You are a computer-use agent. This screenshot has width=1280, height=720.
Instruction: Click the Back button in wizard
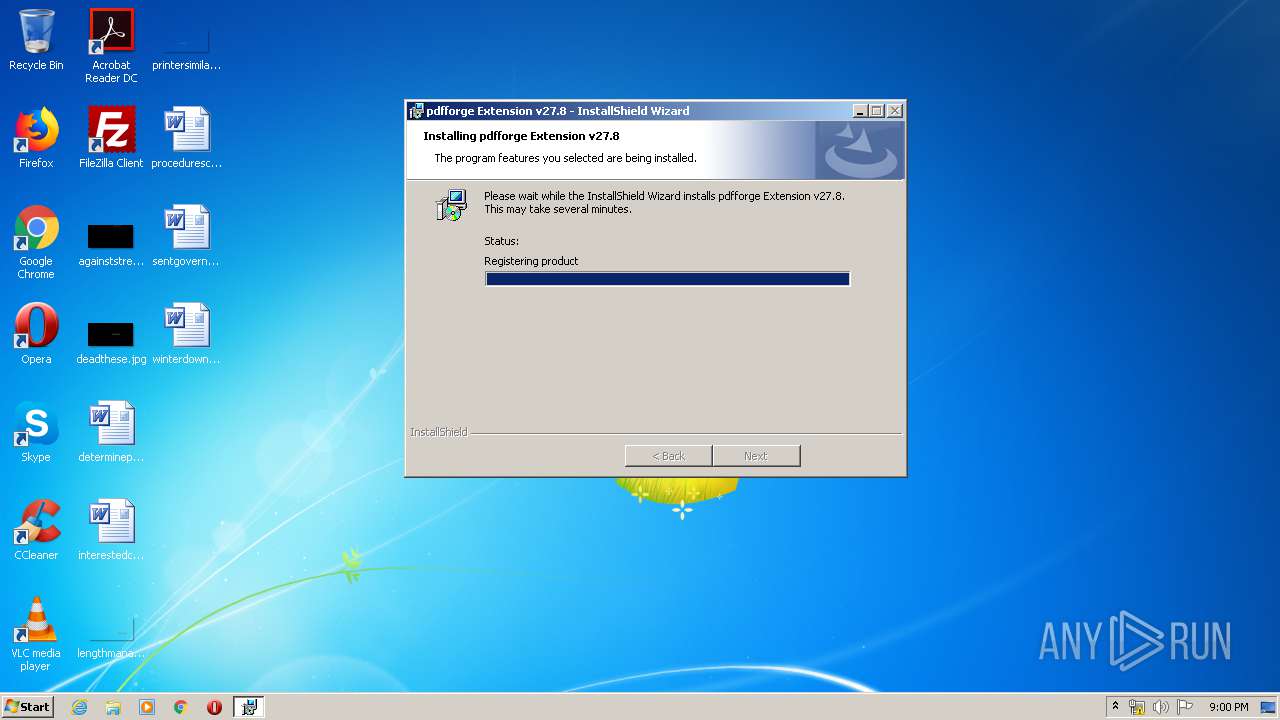pos(669,456)
